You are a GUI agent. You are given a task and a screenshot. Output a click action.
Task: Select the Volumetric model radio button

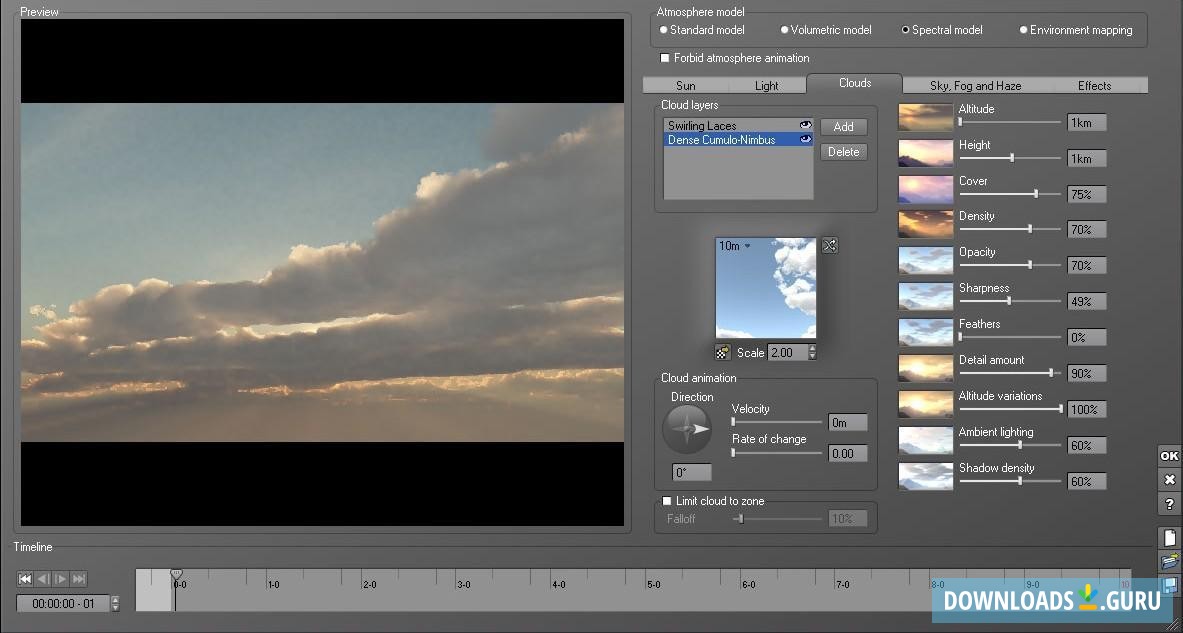coord(785,30)
